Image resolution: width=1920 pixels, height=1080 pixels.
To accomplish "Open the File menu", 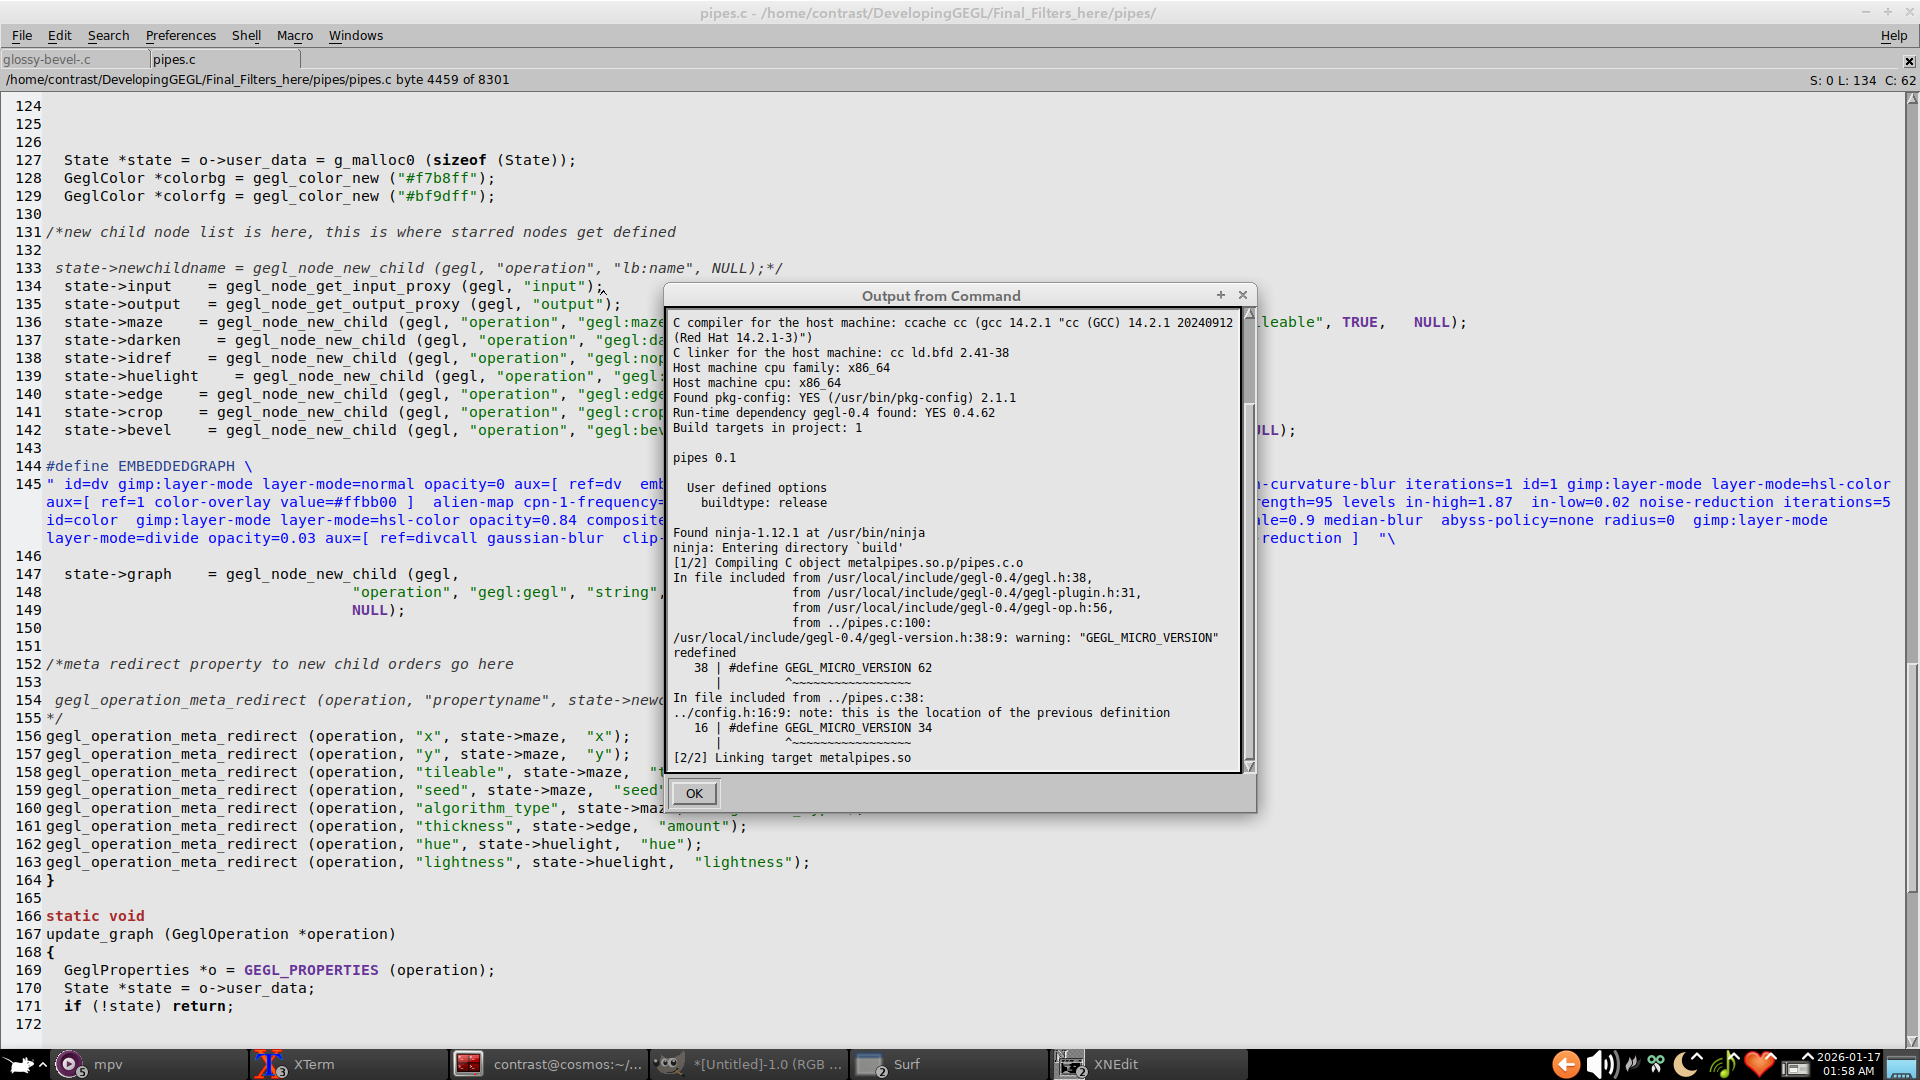I will (x=22, y=35).
